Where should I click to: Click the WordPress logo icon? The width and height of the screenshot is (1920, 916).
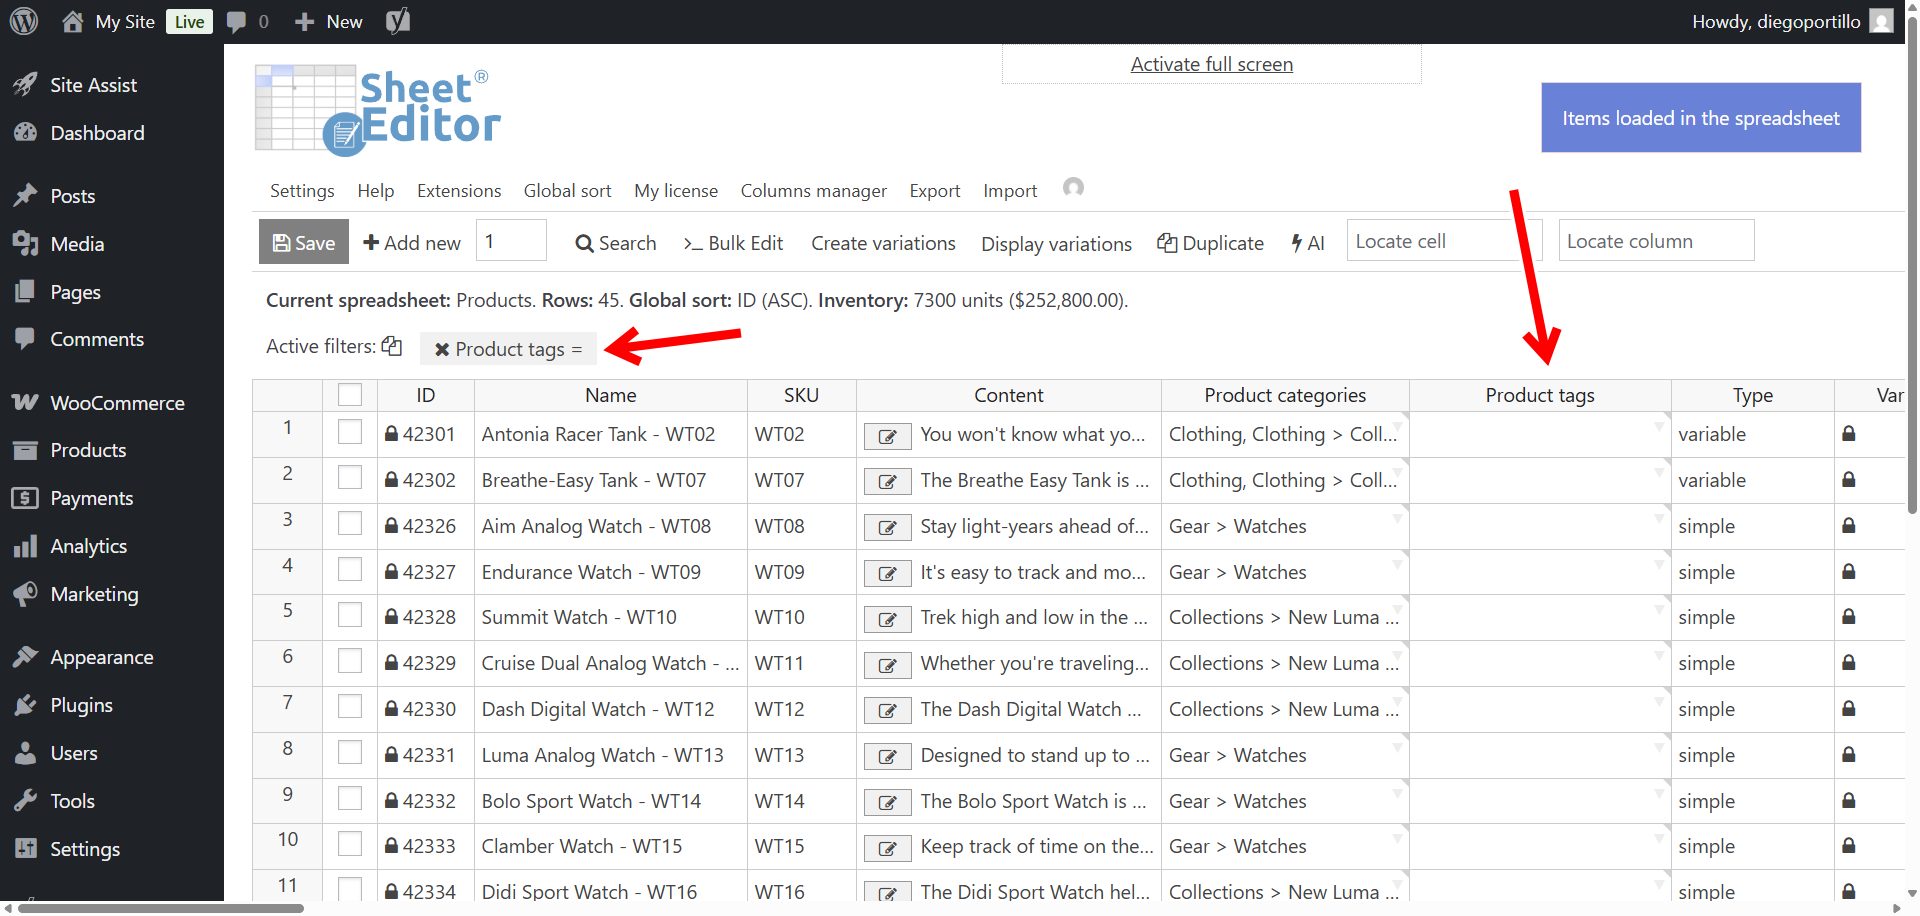[x=24, y=21]
